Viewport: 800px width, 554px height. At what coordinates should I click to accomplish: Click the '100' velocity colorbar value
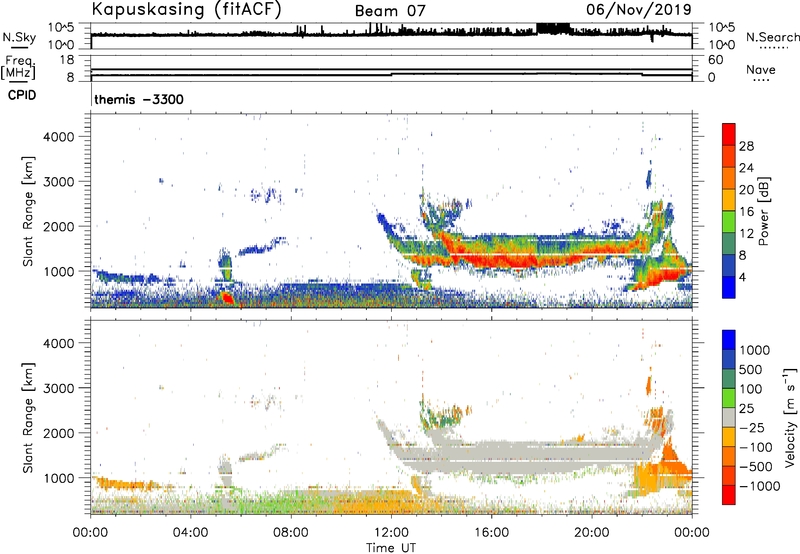(751, 389)
